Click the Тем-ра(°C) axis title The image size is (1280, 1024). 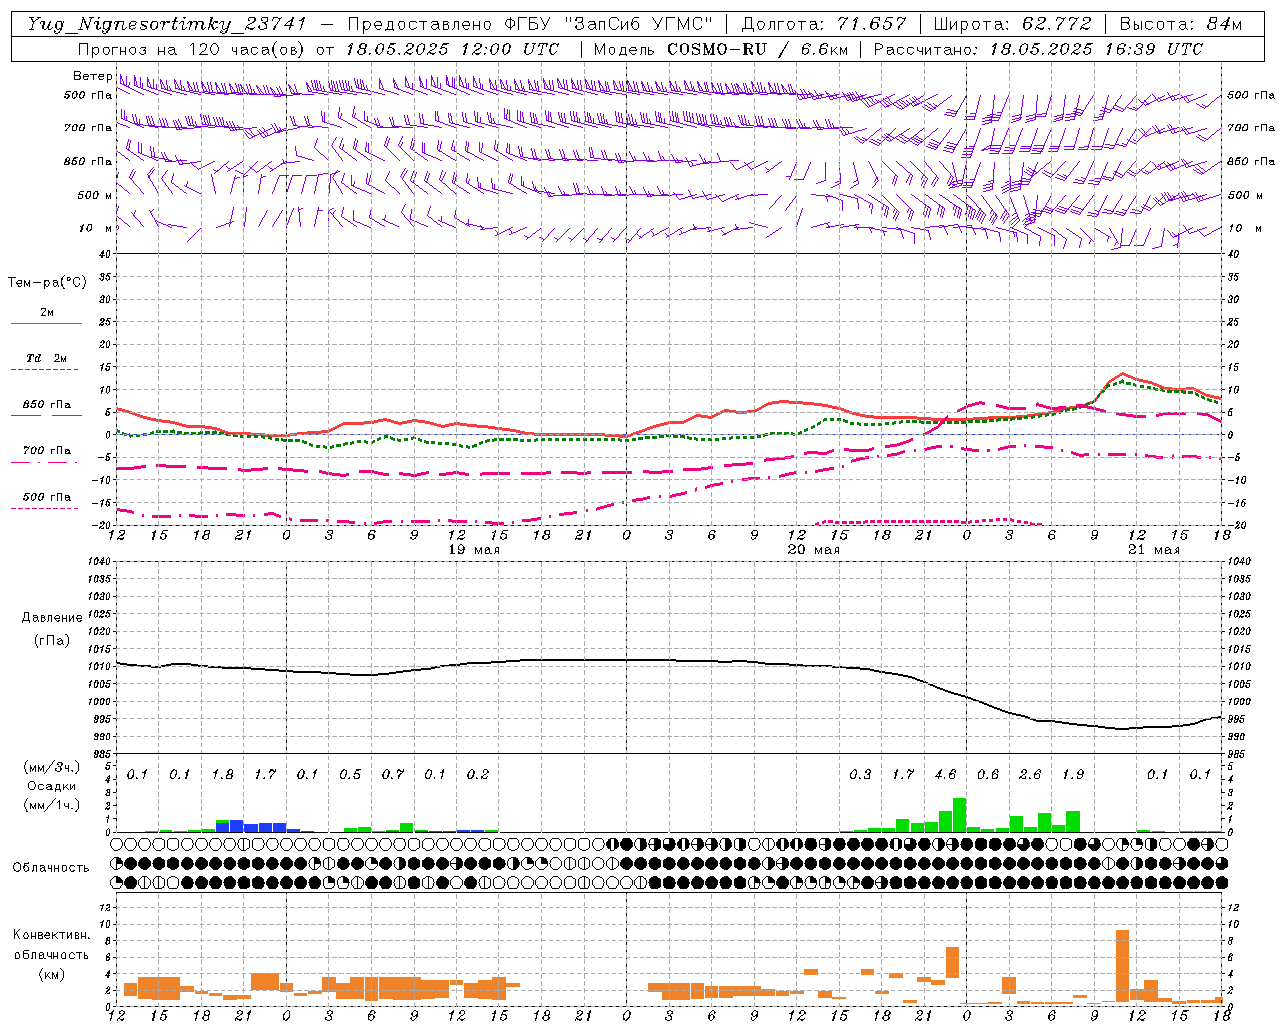(47, 283)
